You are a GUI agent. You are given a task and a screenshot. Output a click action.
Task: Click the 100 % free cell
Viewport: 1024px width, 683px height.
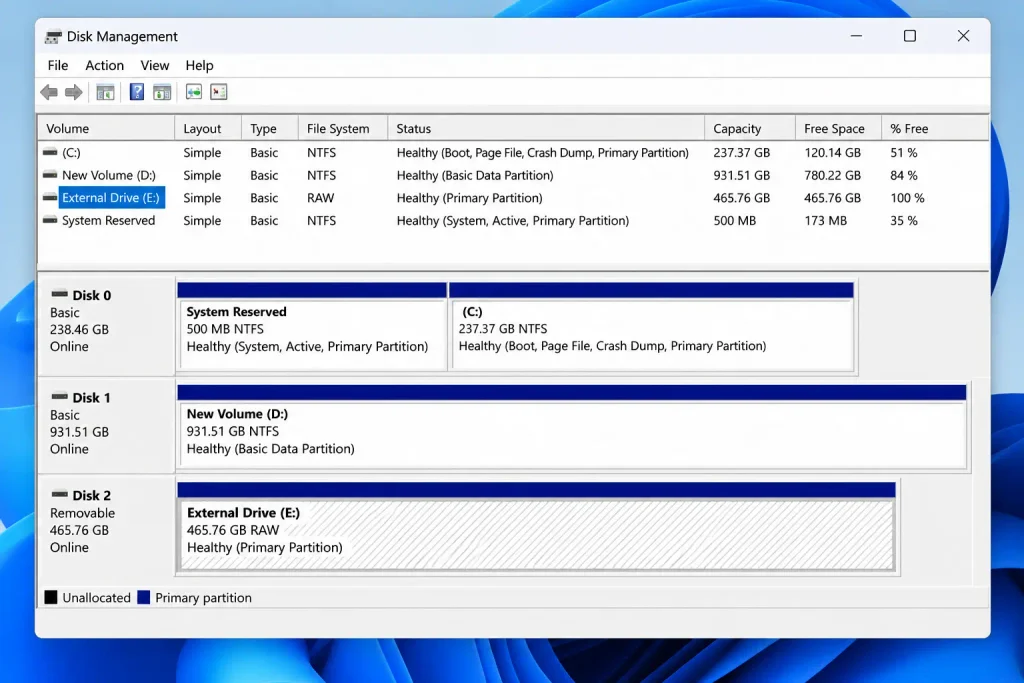tap(907, 198)
